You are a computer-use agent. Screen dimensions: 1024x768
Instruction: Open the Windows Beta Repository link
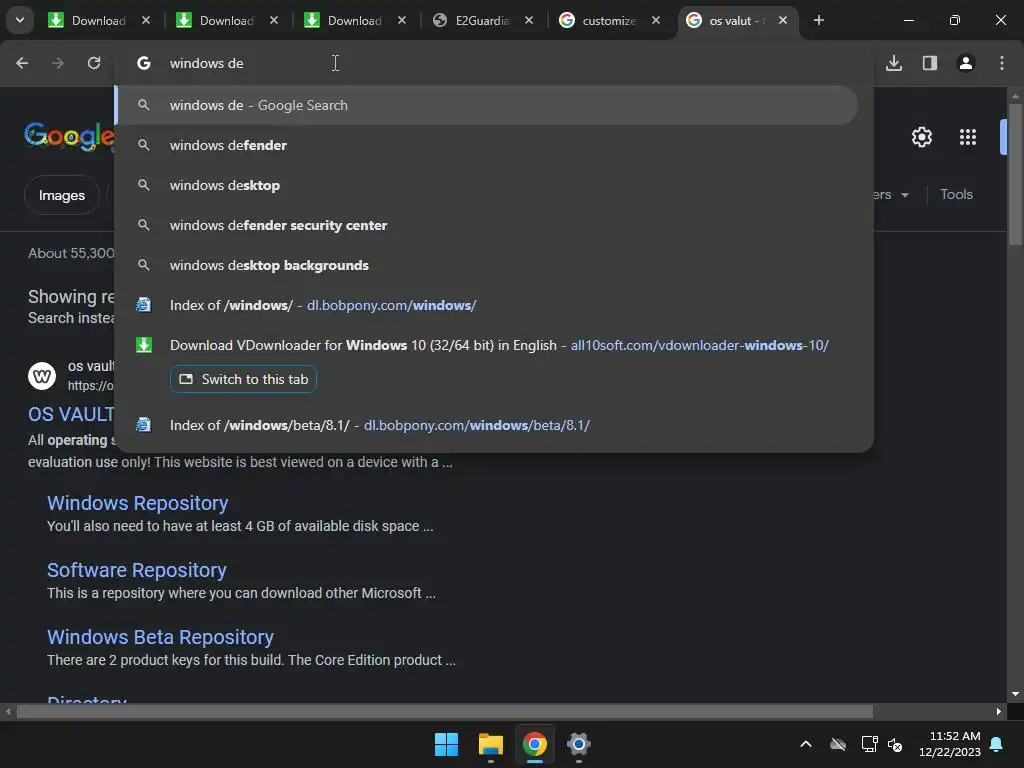[160, 637]
